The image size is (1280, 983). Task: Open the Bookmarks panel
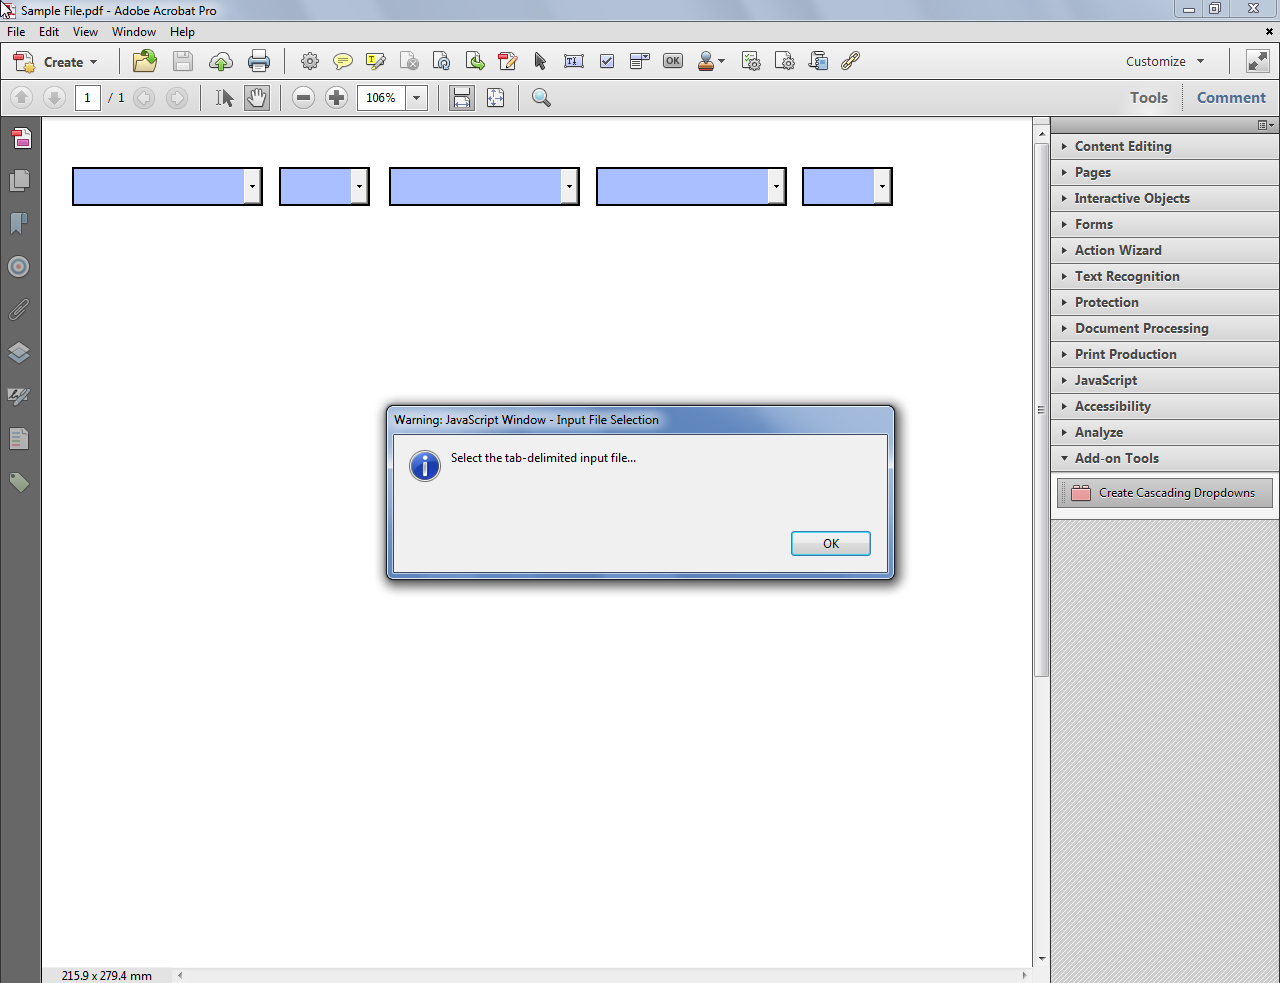pyautogui.click(x=20, y=222)
